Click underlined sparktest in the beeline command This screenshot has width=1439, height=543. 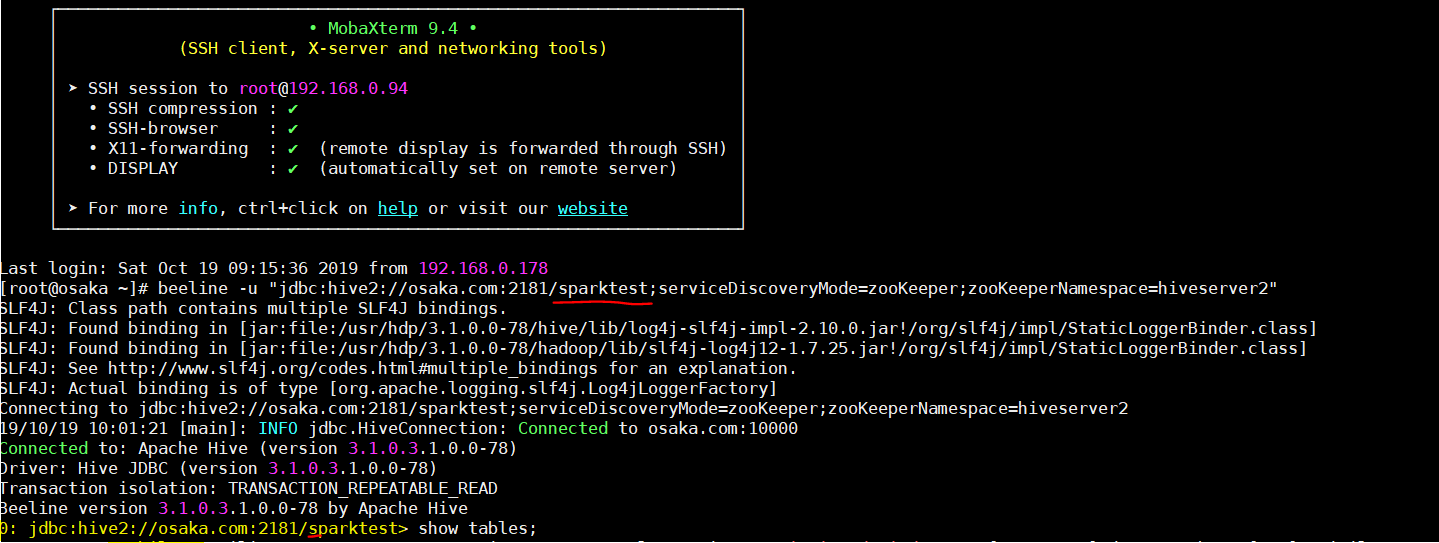click(603, 289)
